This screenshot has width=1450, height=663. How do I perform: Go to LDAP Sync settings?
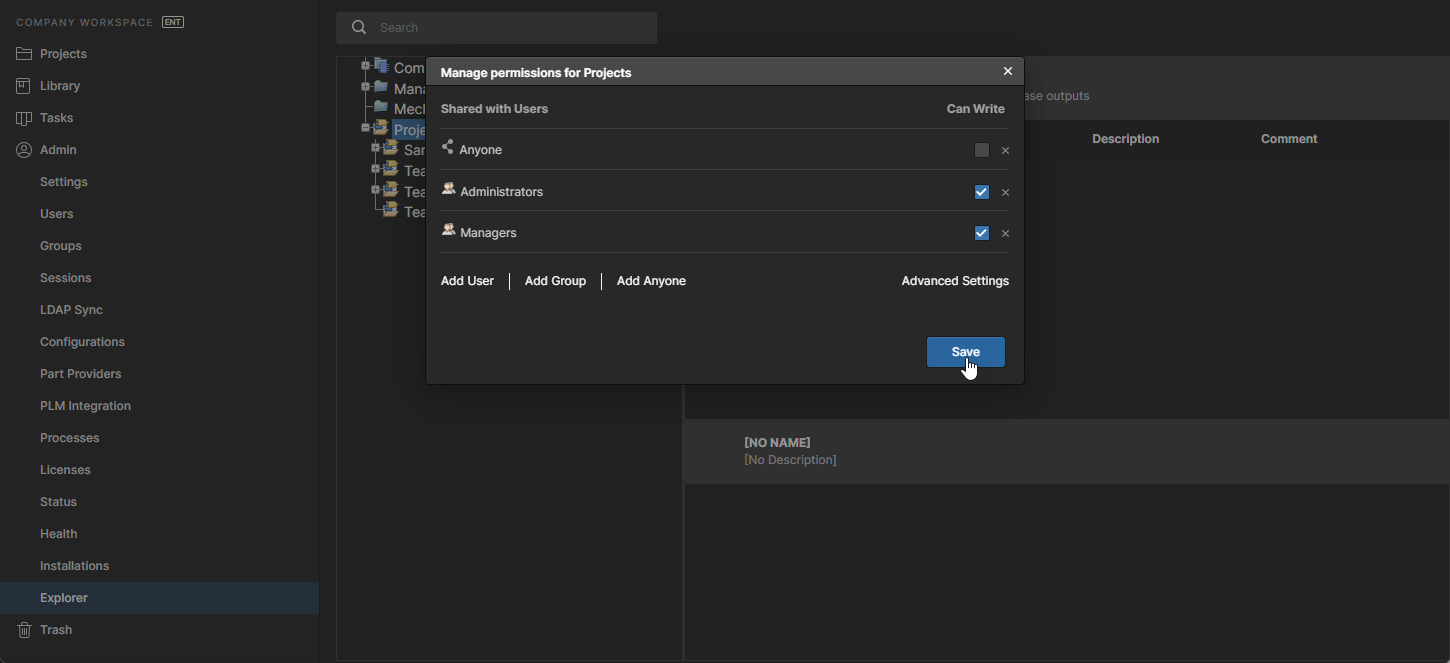71,310
